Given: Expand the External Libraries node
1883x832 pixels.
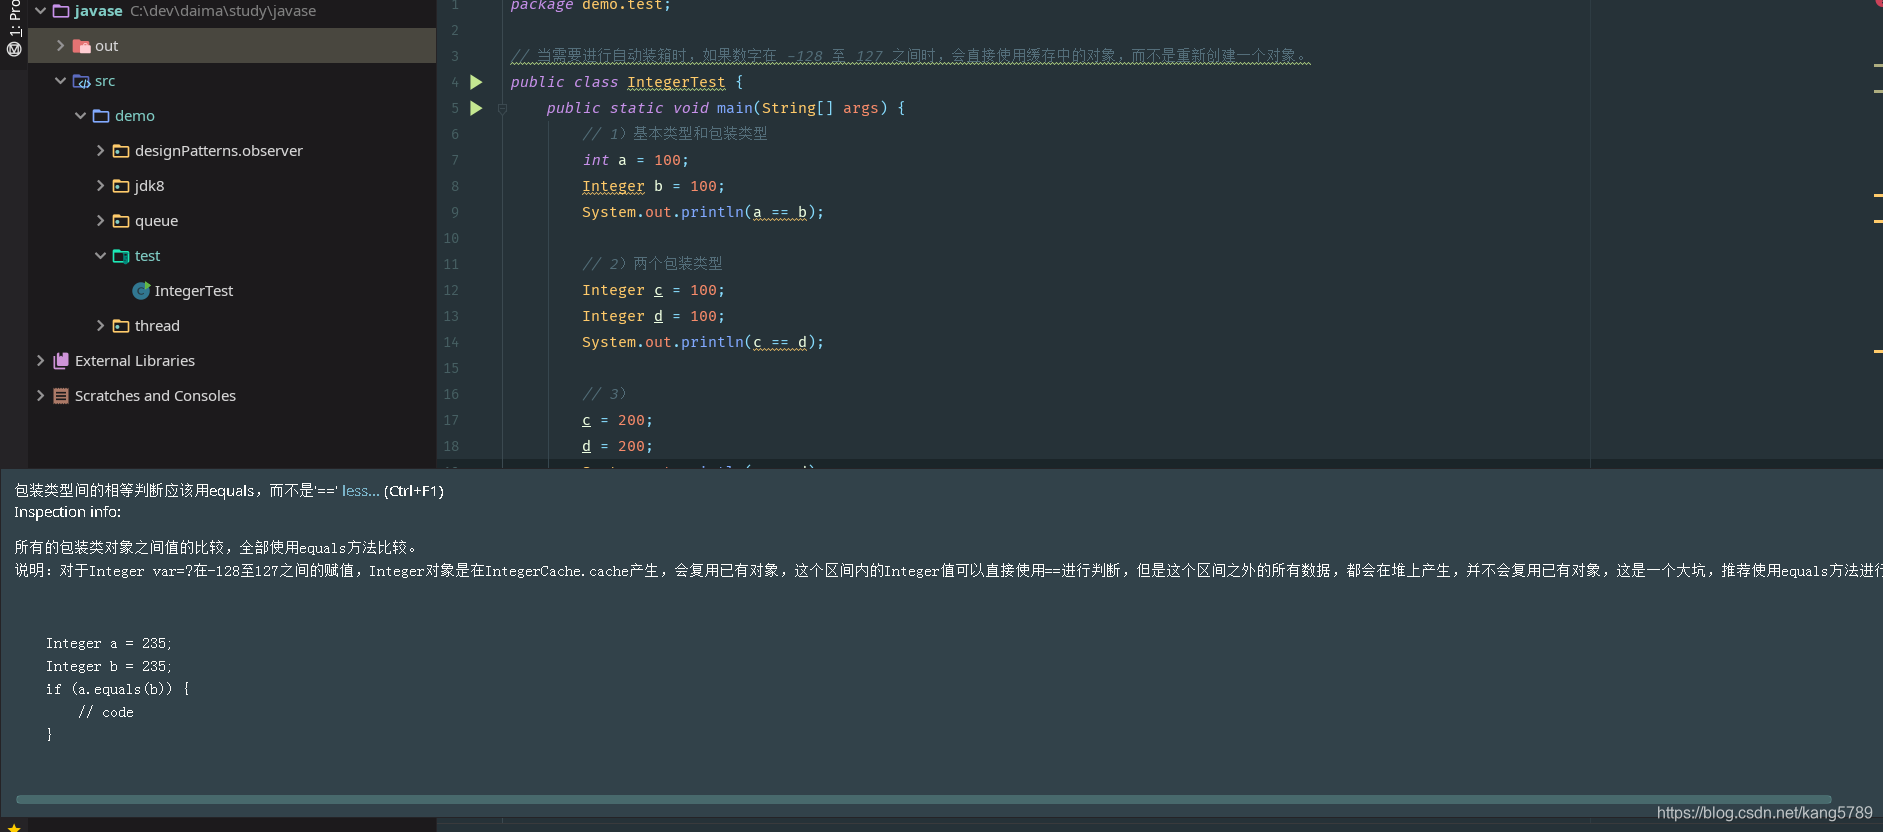Looking at the screenshot, I should coord(40,361).
